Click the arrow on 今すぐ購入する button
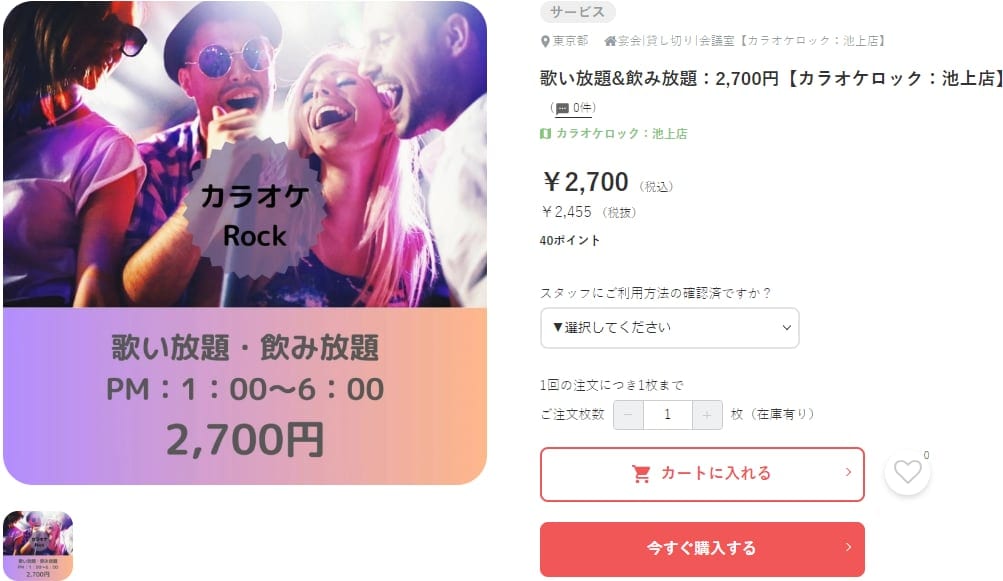The image size is (1003, 581). [x=848, y=547]
